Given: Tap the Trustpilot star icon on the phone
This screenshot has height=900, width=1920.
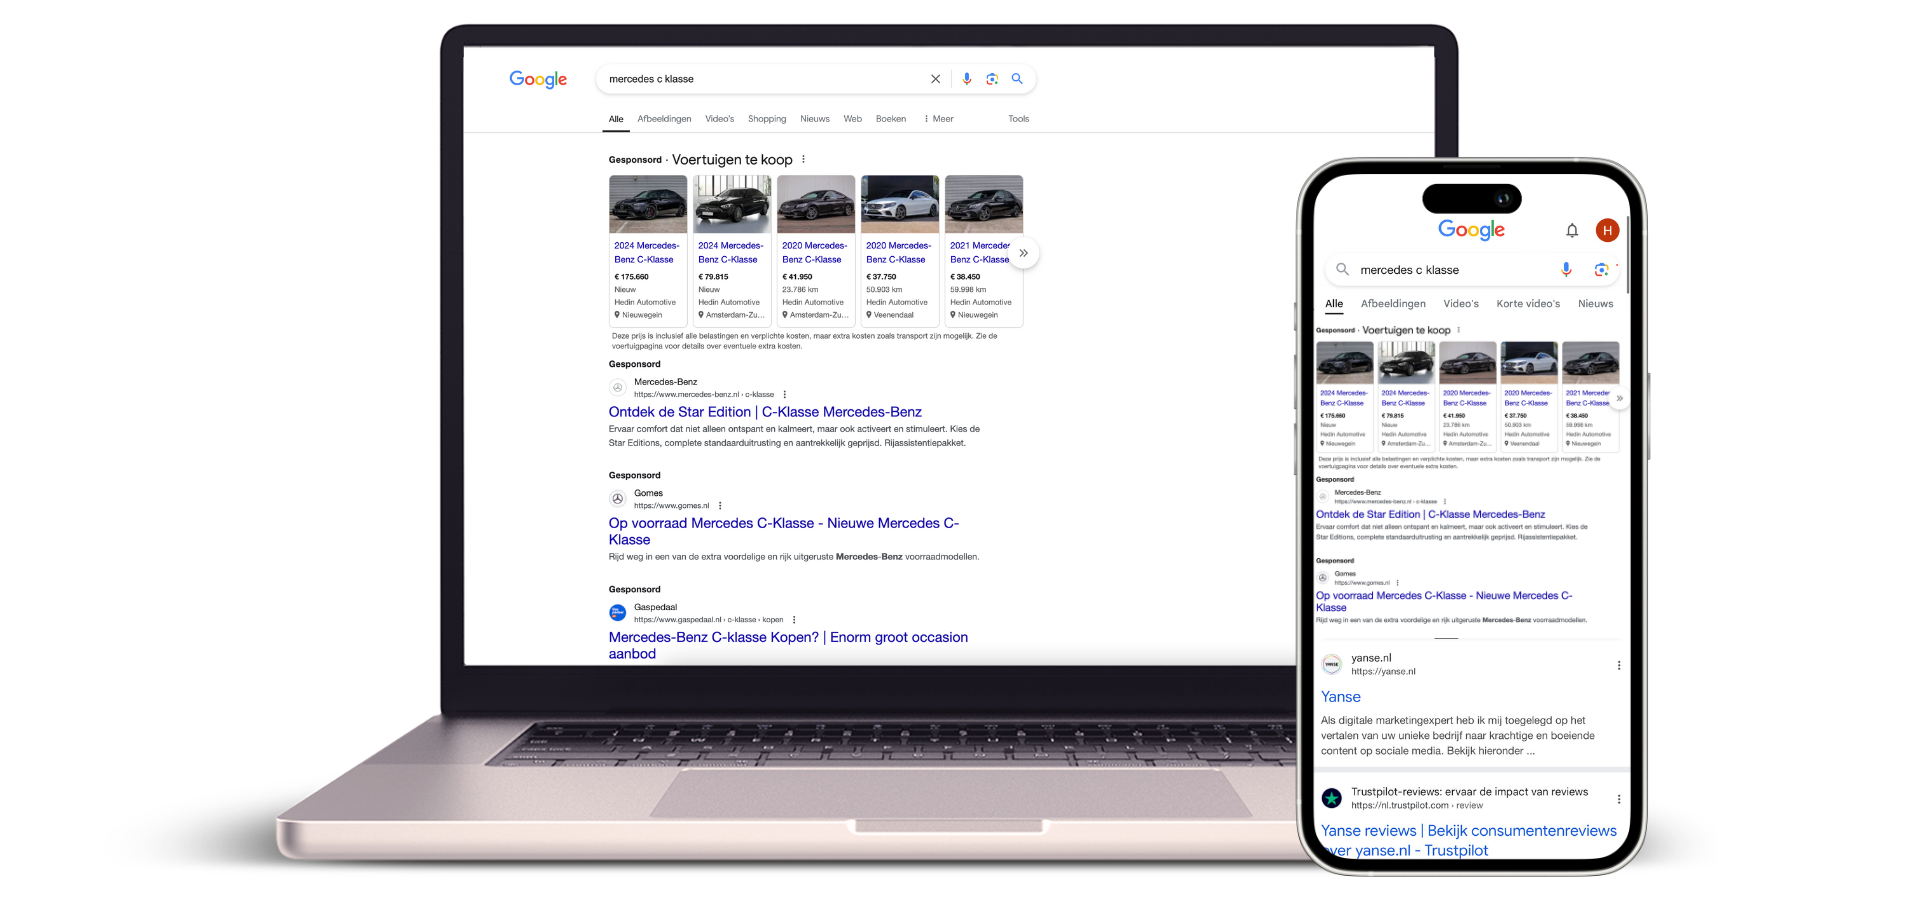Looking at the screenshot, I should tap(1332, 797).
